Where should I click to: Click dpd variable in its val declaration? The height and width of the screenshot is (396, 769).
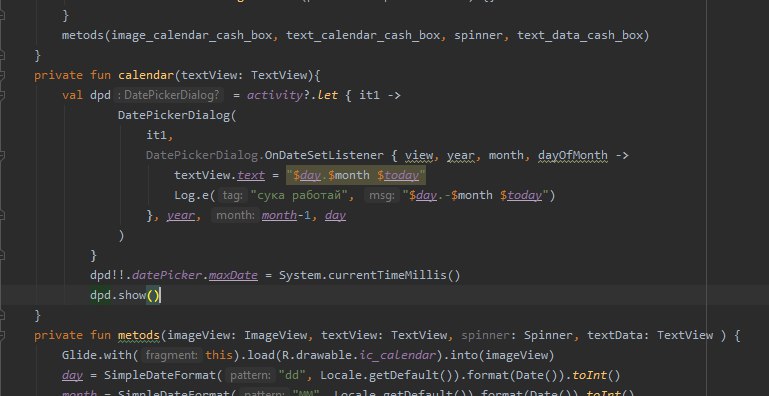pos(101,95)
